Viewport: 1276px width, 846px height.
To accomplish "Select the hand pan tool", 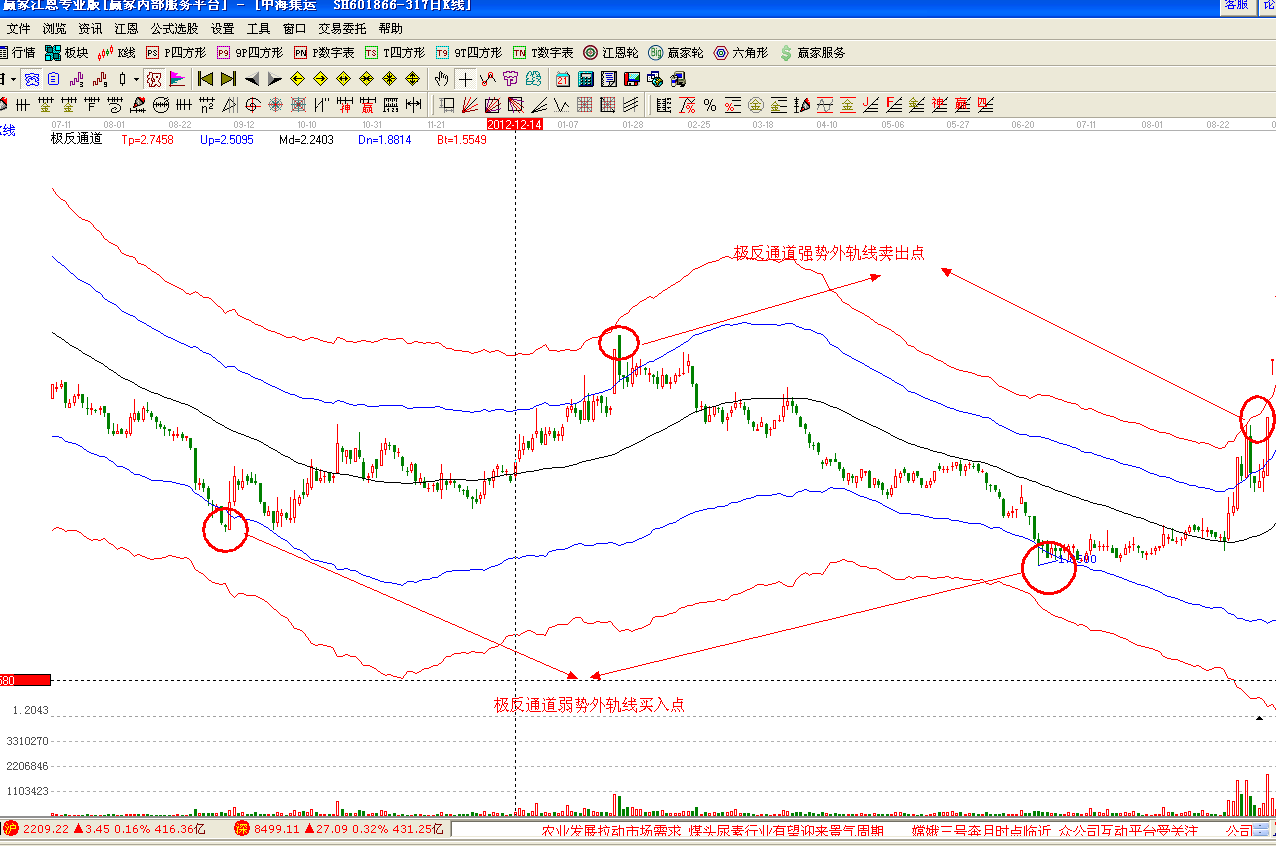I will pos(442,79).
